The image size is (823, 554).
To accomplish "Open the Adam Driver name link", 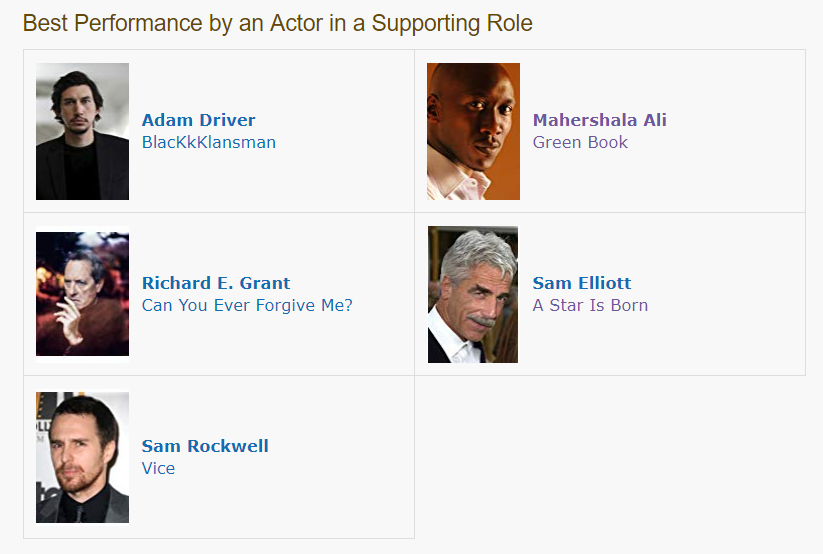I will coord(198,120).
